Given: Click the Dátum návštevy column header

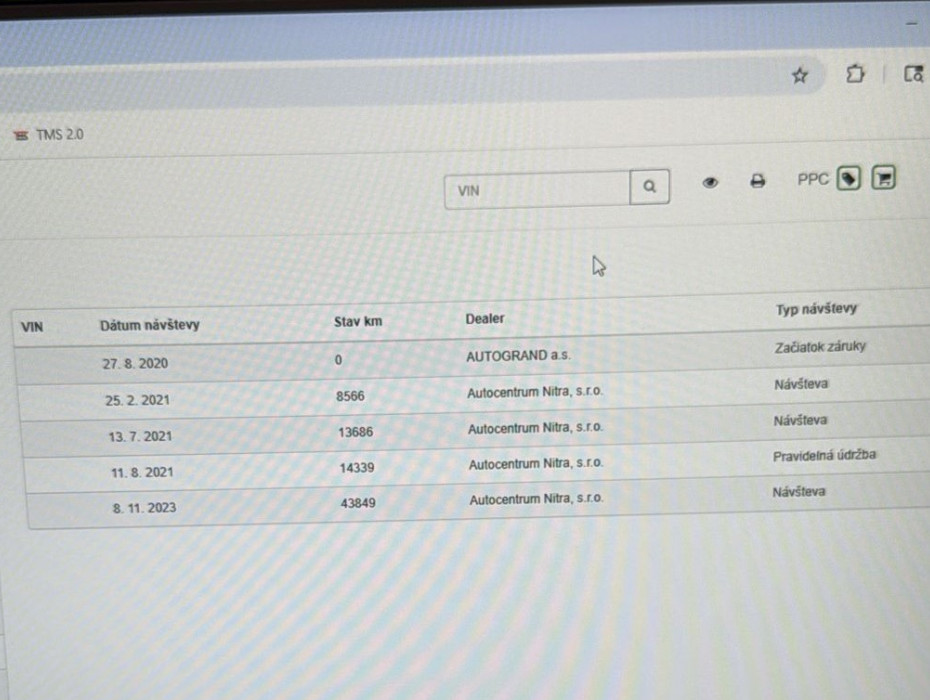Looking at the screenshot, I should 149,325.
